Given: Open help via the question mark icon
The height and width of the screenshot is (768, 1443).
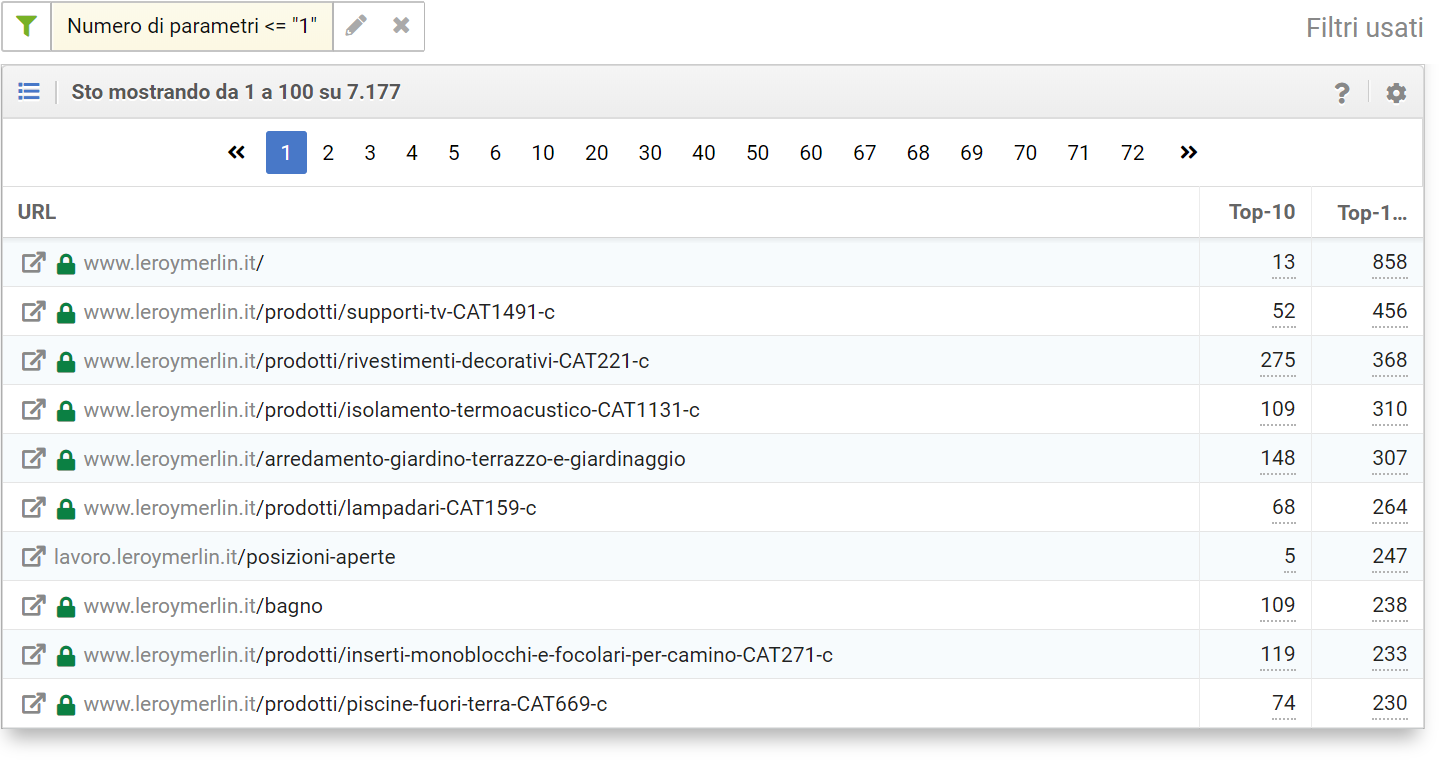Looking at the screenshot, I should pos(1342,93).
